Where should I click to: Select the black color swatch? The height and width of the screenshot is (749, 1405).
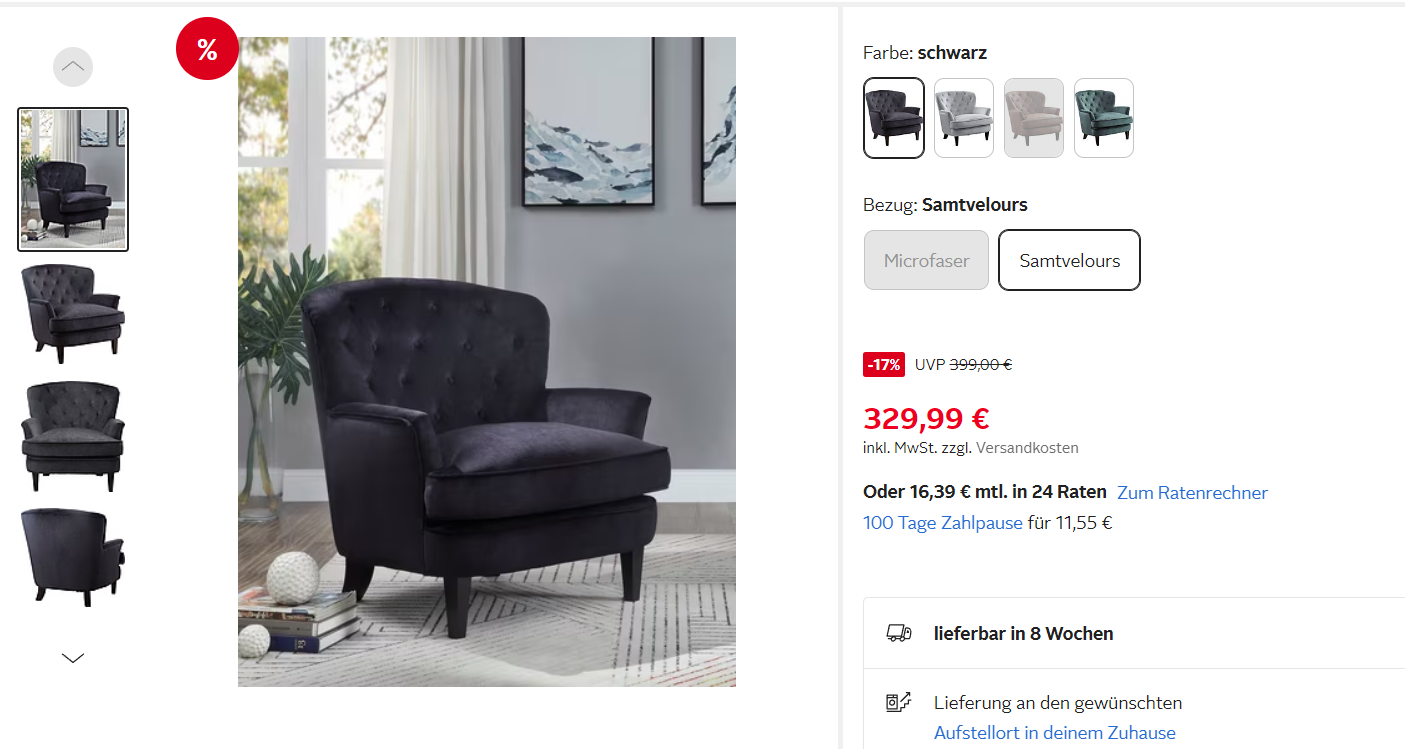(x=894, y=118)
